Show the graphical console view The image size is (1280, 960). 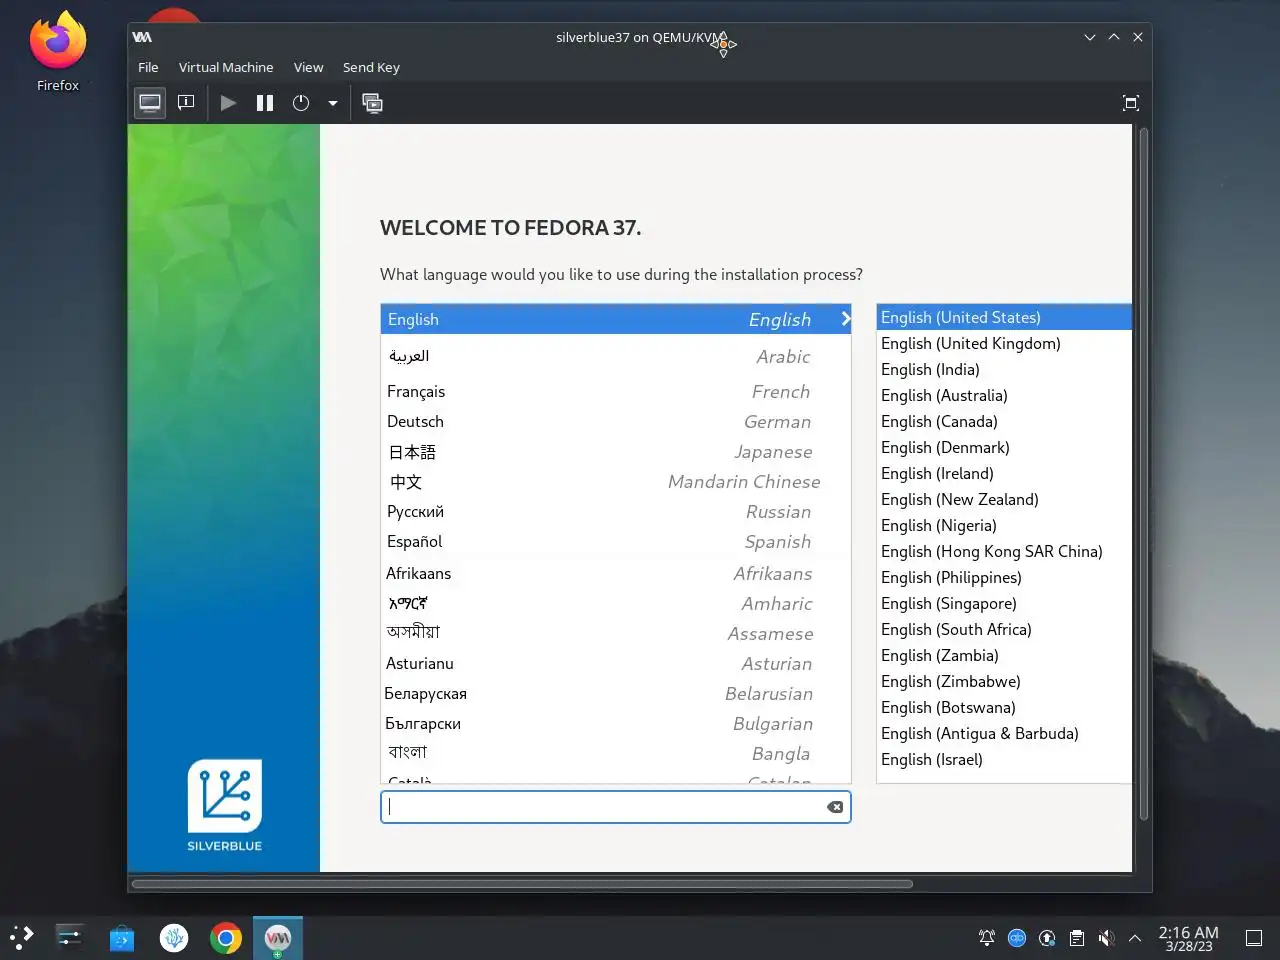point(150,103)
